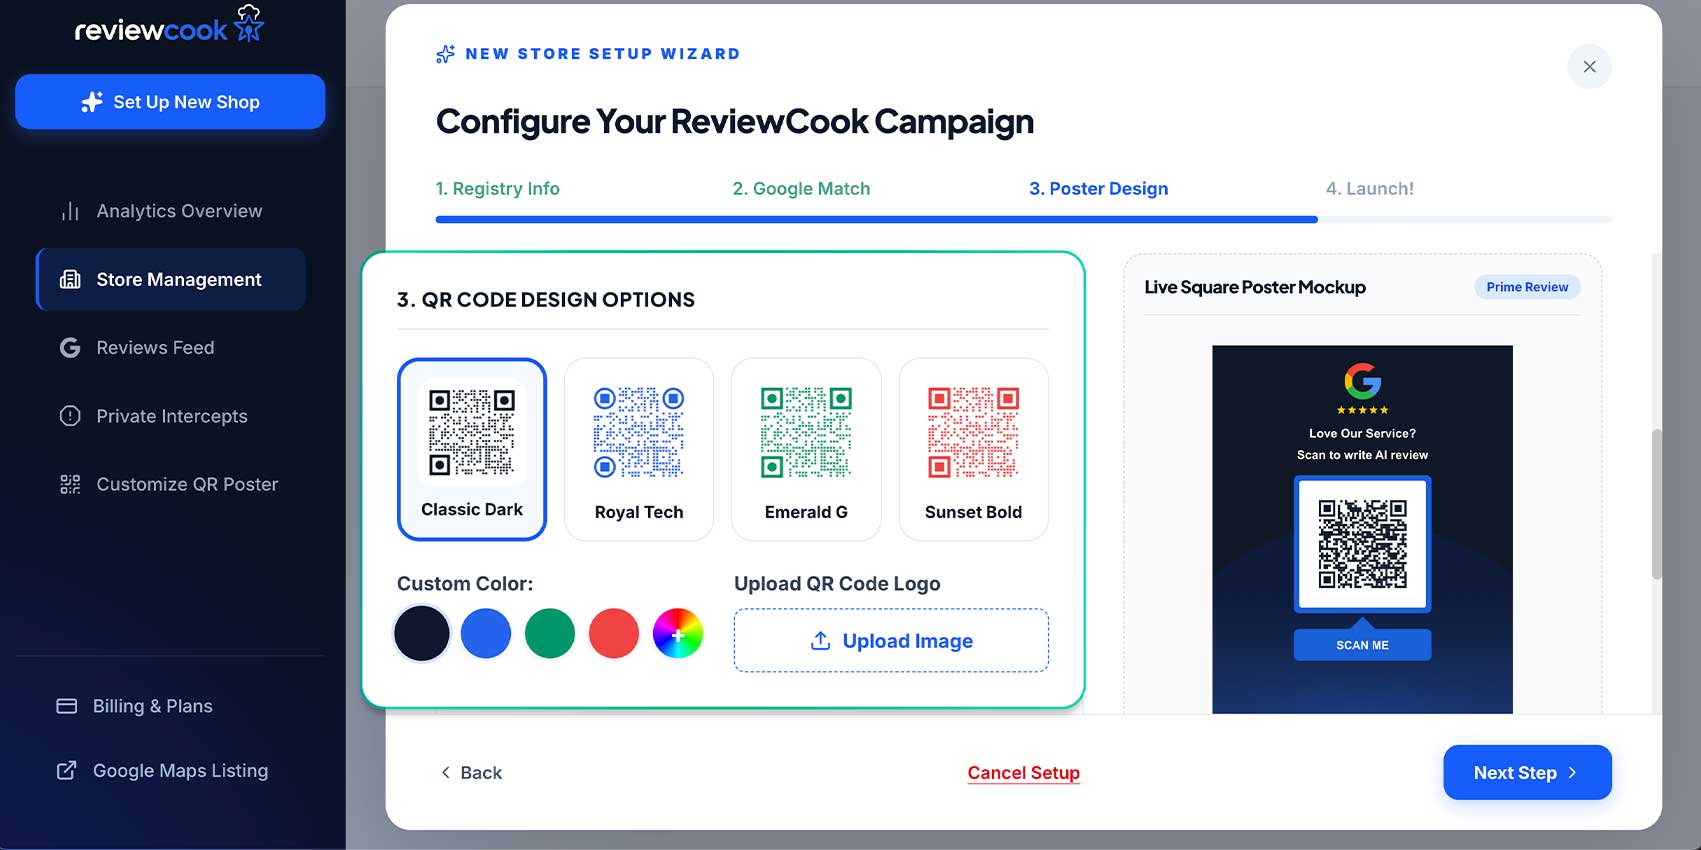The image size is (1701, 850).
Task: Click the Google logo on the poster mockup
Action: tap(1362, 381)
